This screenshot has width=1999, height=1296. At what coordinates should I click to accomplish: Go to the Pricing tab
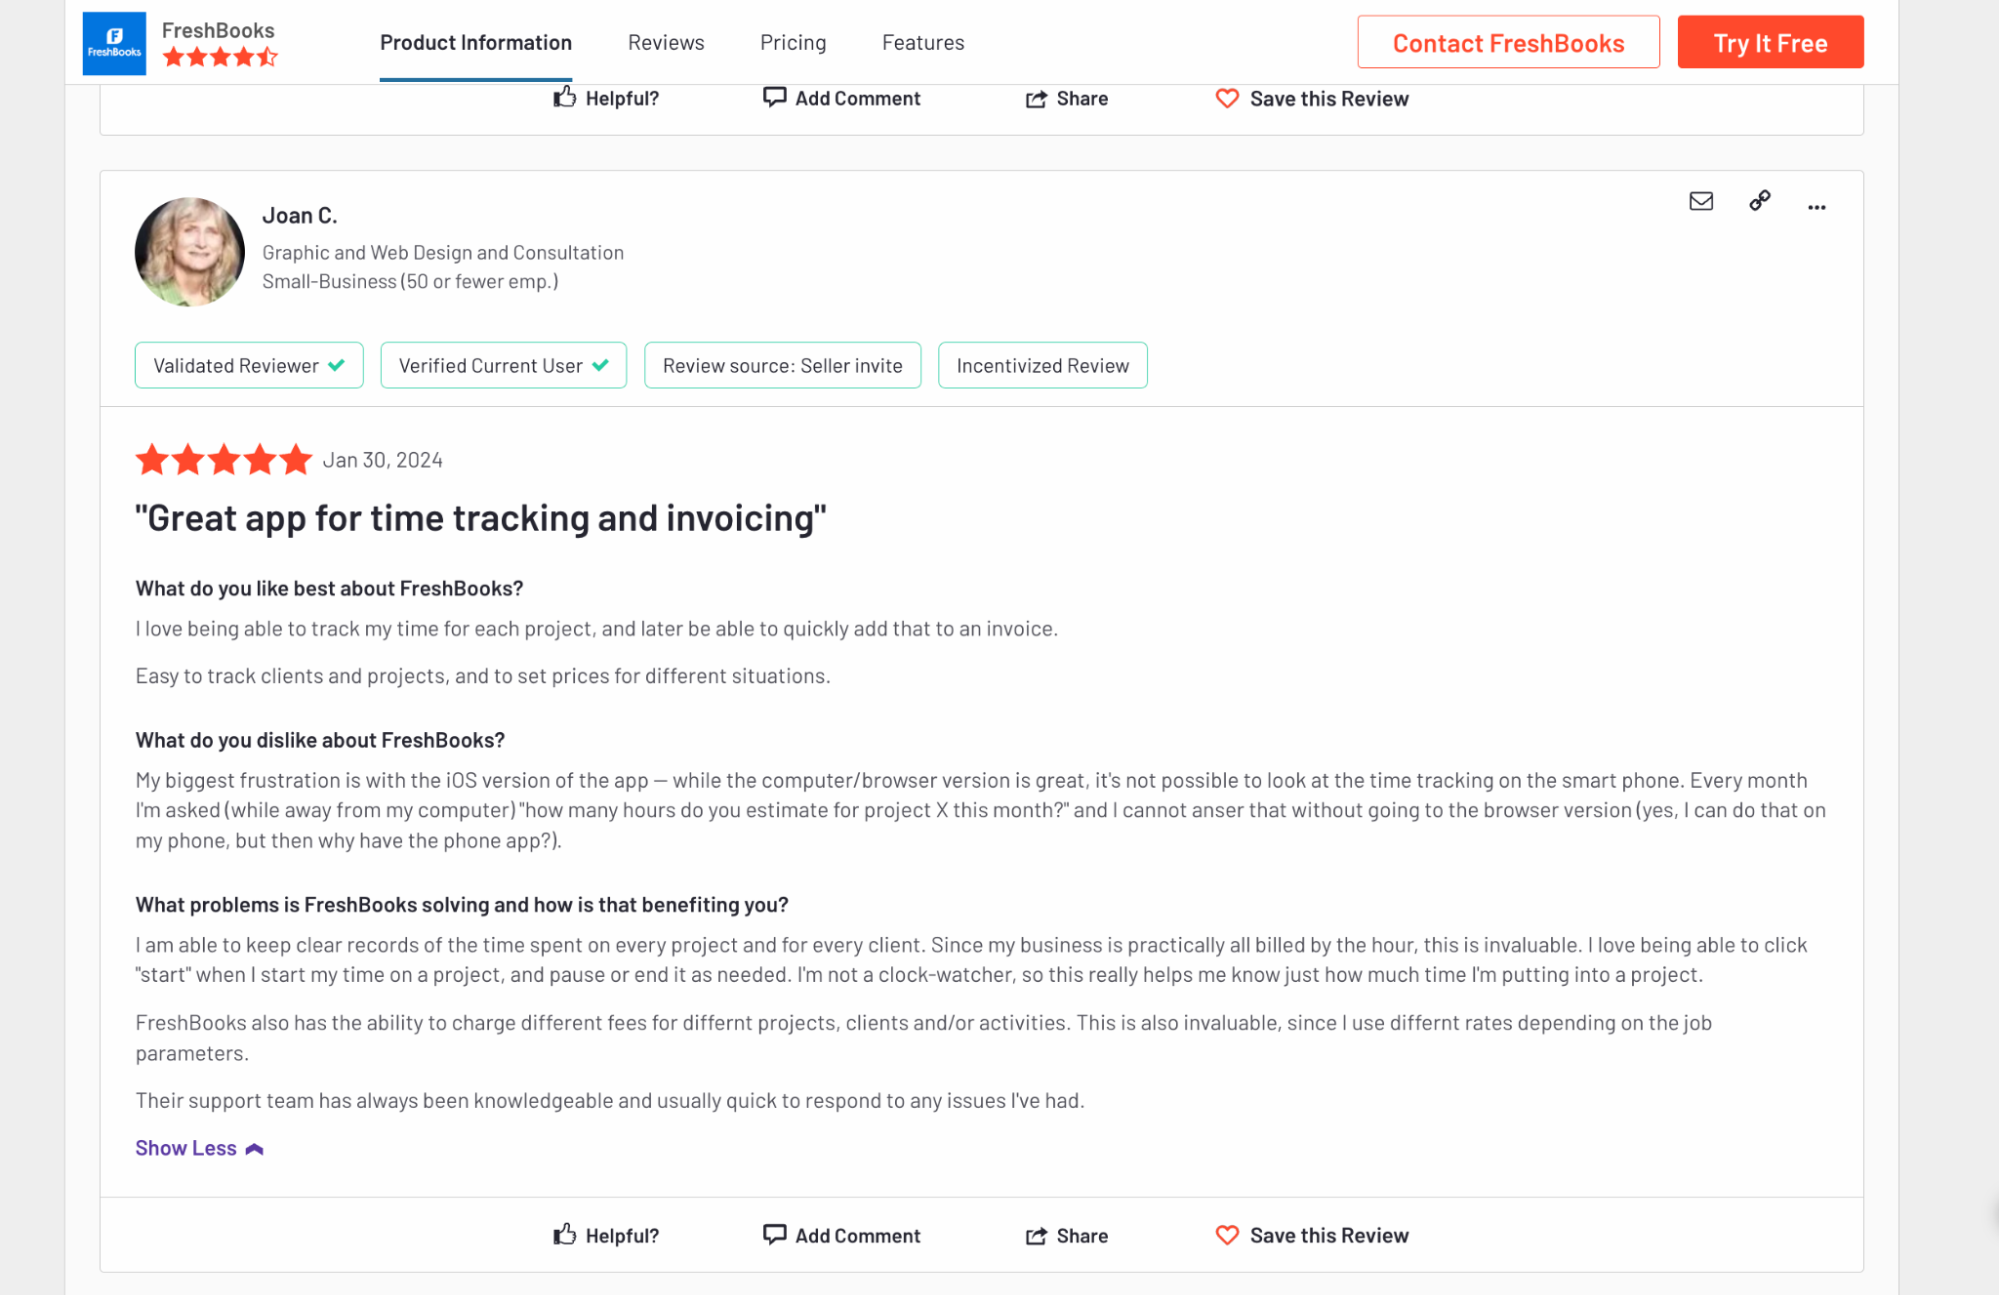(793, 43)
